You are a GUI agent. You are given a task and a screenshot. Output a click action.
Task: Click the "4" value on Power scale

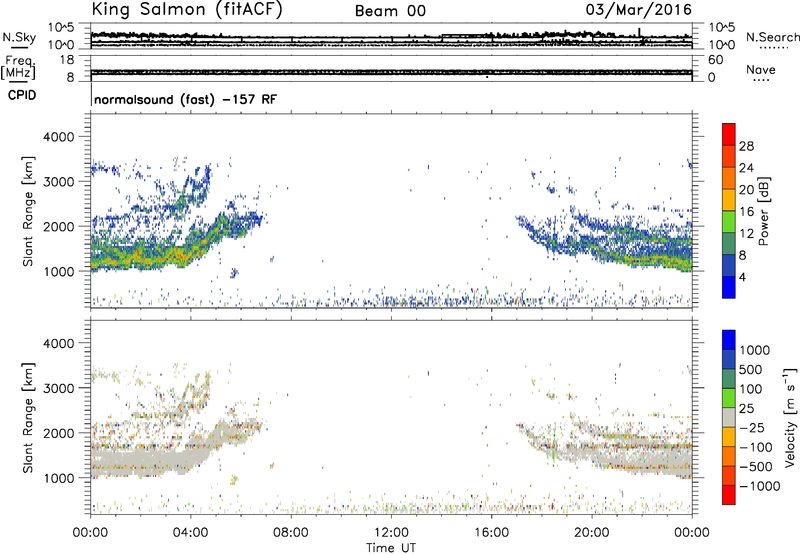742,277
